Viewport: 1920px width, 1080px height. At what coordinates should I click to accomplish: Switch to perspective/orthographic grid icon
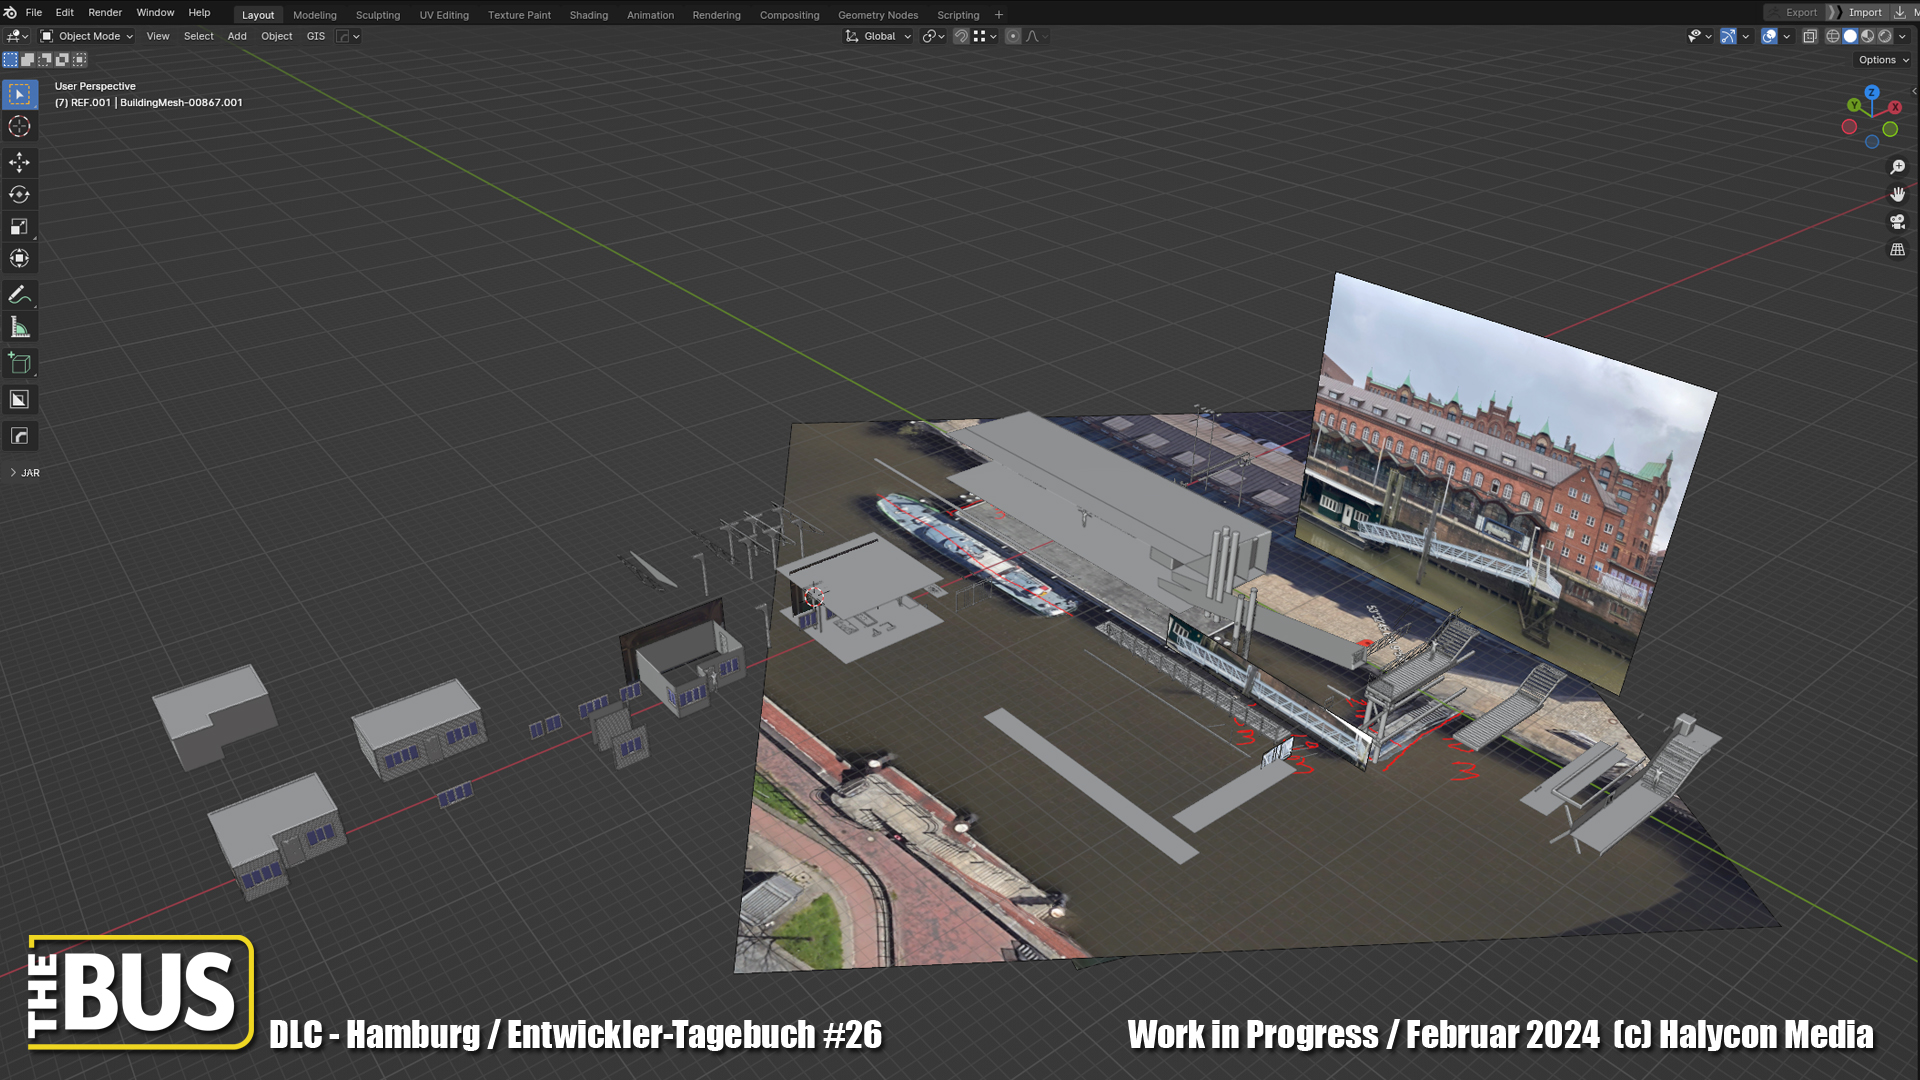[1897, 250]
